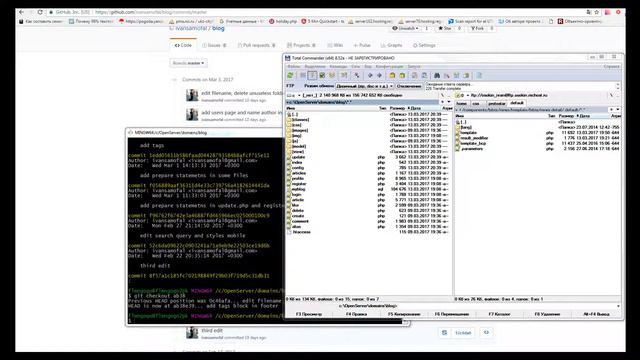Open the Unwatch dropdown on GitHub
The height and width of the screenshot is (360, 640).
pos(405,29)
